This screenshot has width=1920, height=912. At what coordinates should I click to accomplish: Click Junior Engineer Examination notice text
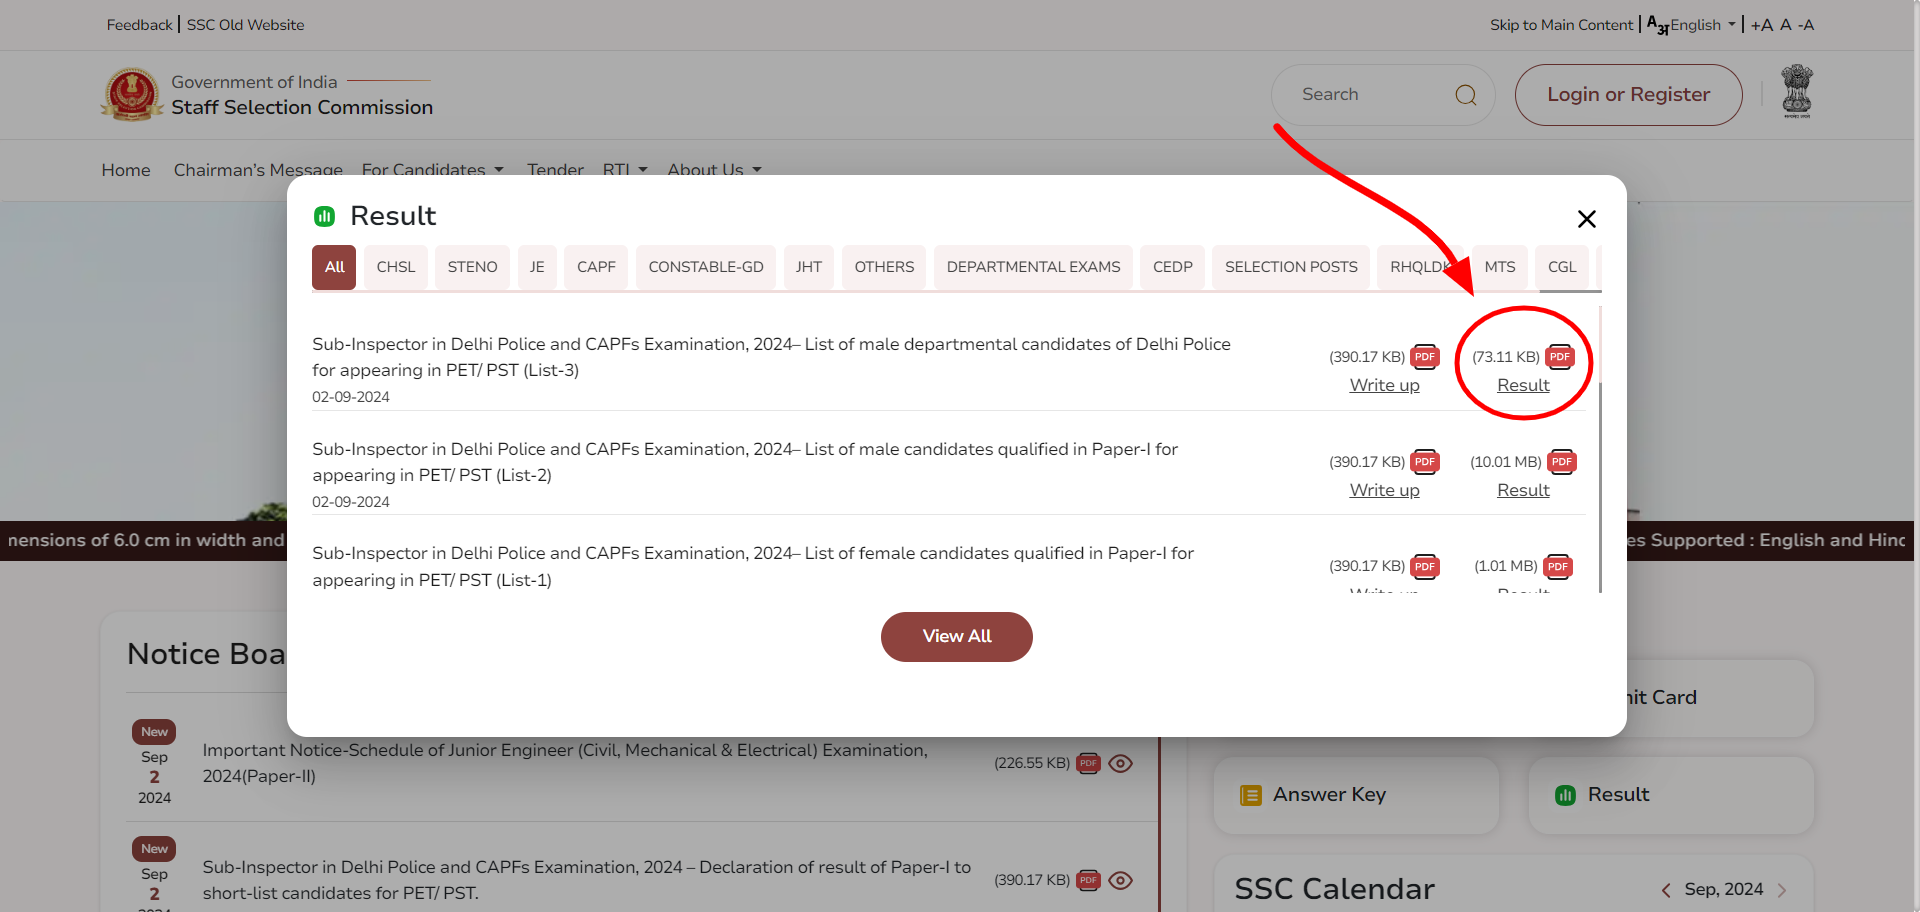pyautogui.click(x=565, y=764)
